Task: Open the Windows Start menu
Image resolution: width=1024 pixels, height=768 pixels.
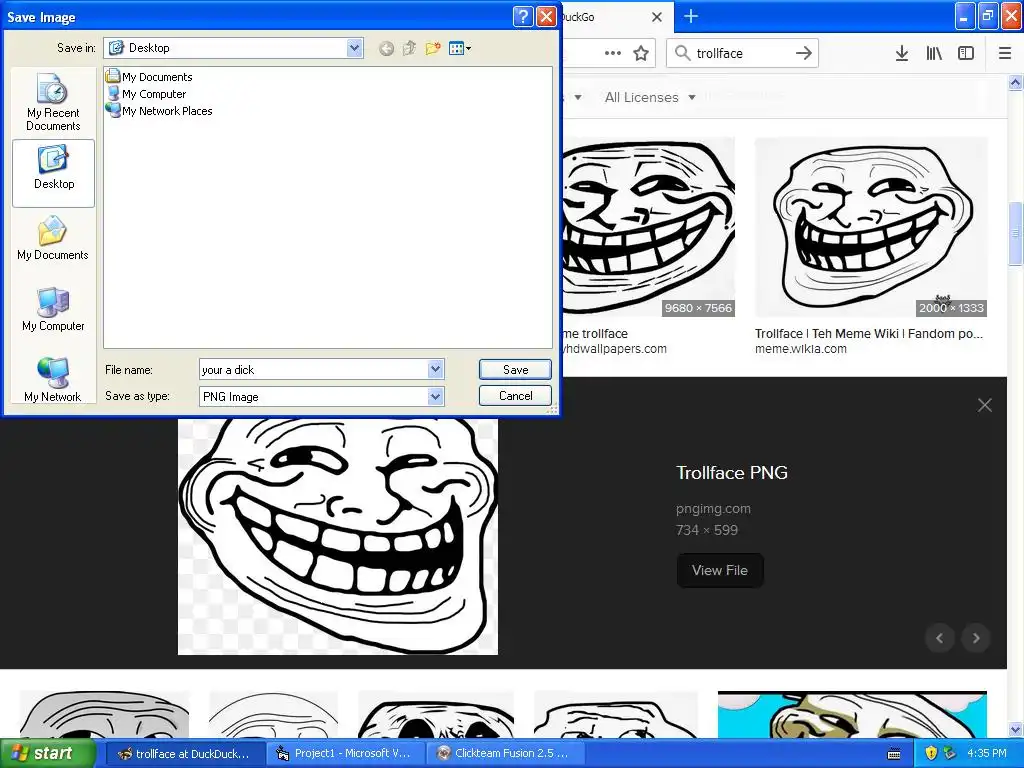Action: (48, 754)
